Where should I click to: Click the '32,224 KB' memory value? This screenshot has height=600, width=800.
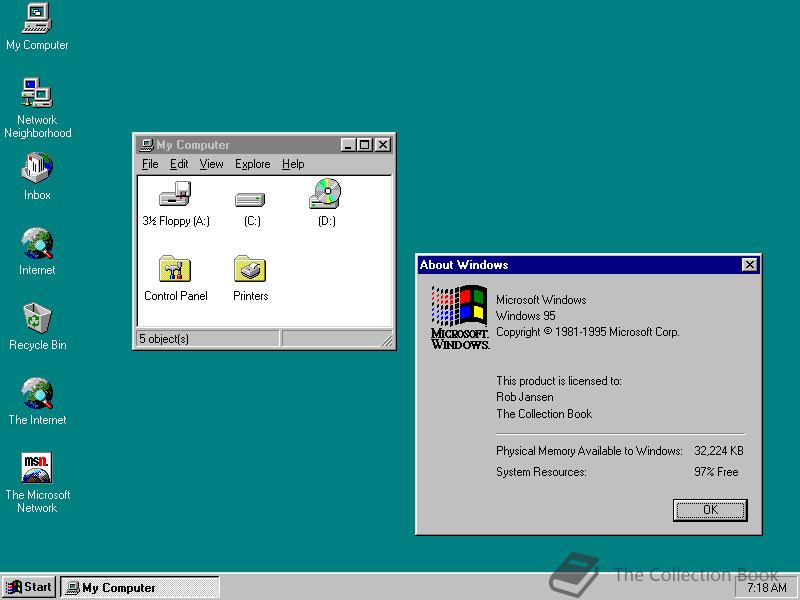point(718,451)
